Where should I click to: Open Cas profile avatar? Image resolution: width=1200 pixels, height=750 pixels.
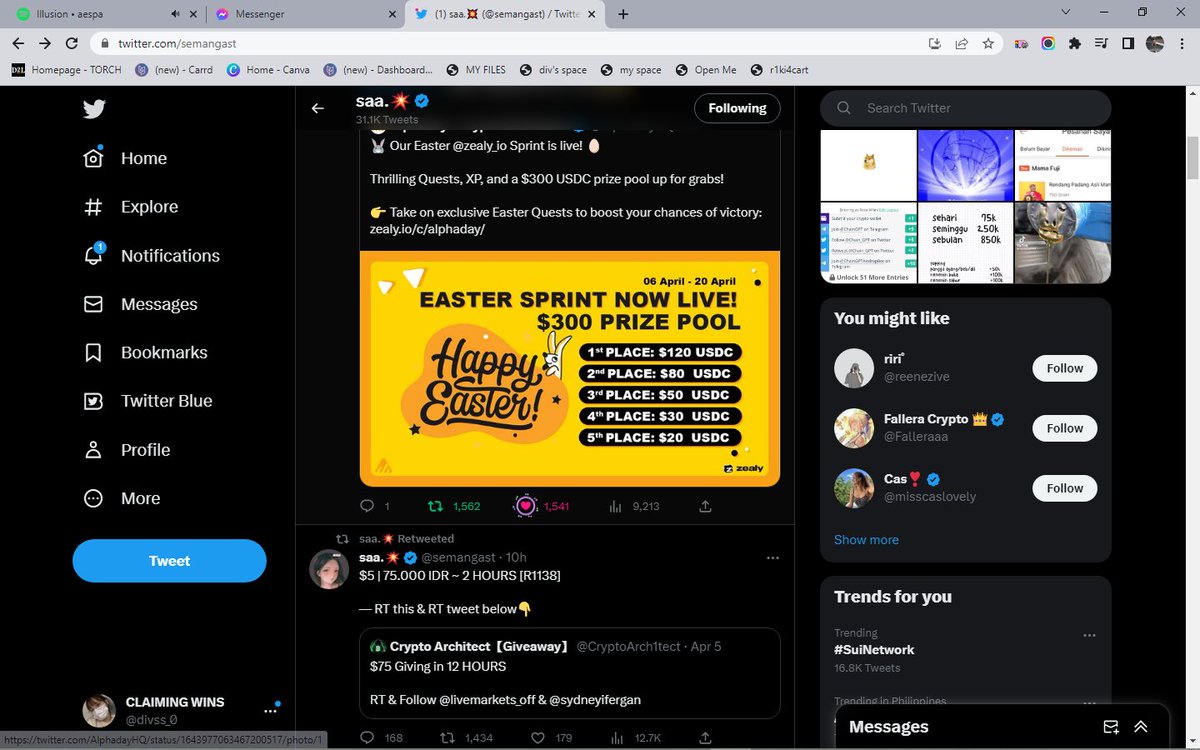point(854,488)
